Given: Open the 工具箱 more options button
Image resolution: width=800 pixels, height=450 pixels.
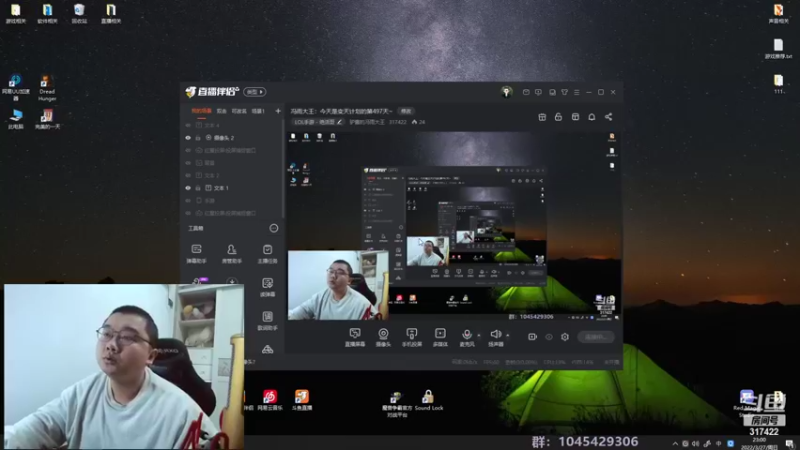Looking at the screenshot, I should pyautogui.click(x=273, y=228).
